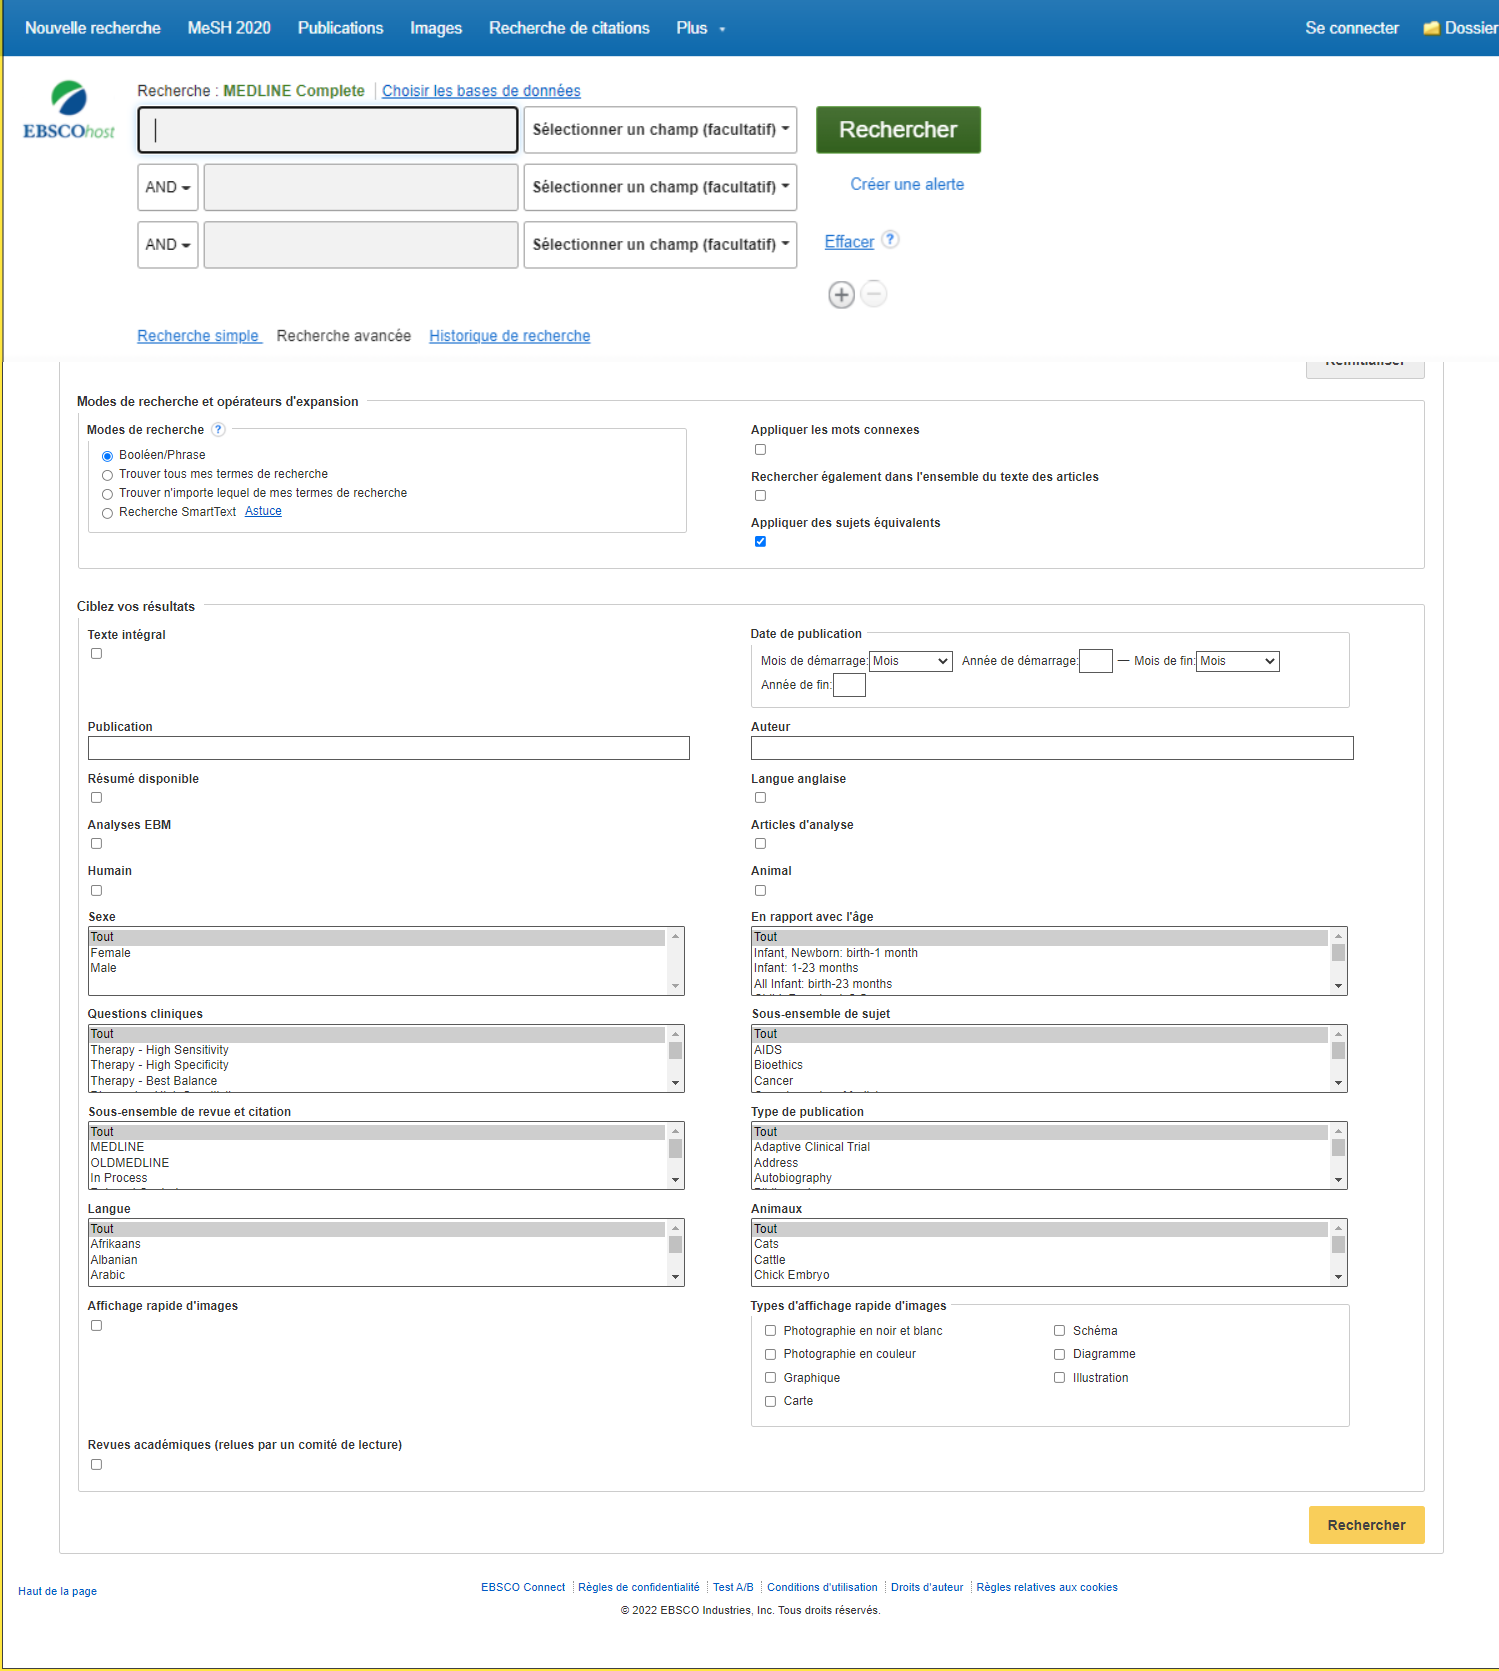Enable Appliquer les mots connexes

point(760,450)
